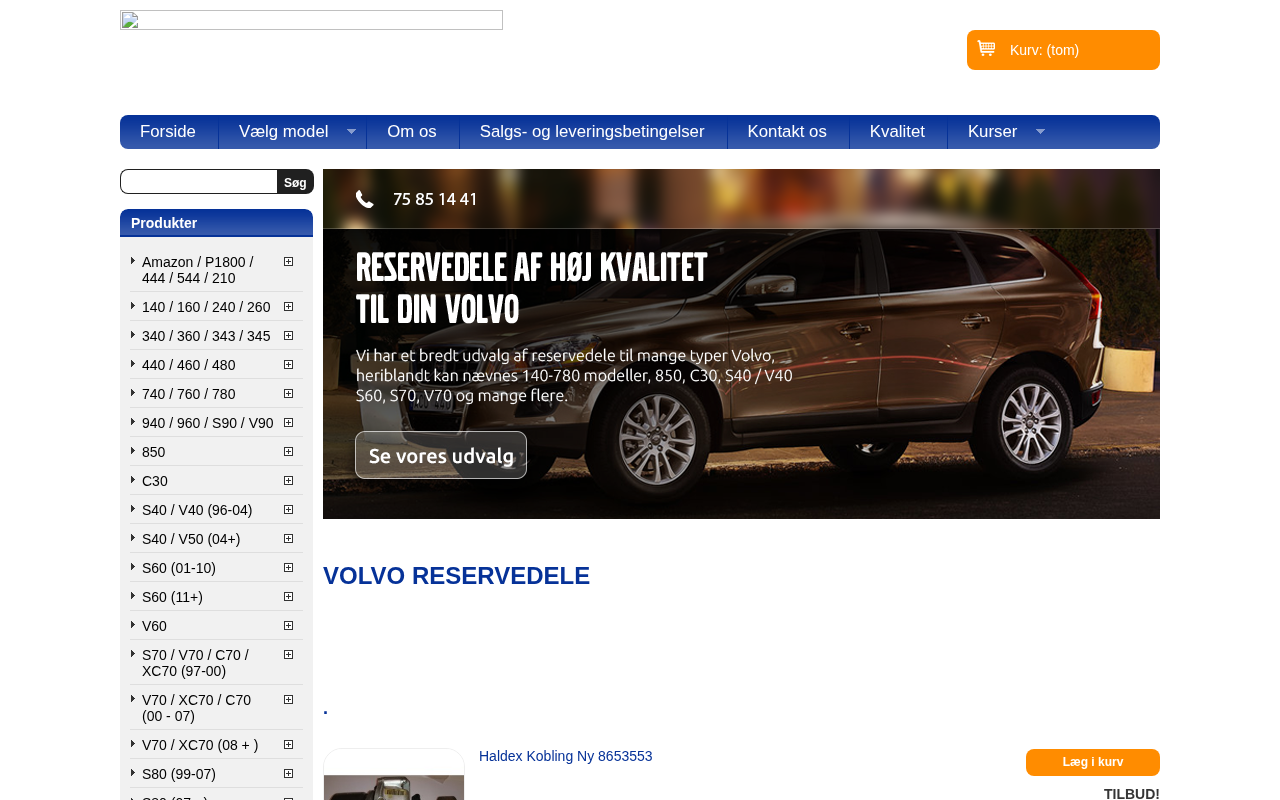Click the Produkter sidebar header

(x=216, y=223)
